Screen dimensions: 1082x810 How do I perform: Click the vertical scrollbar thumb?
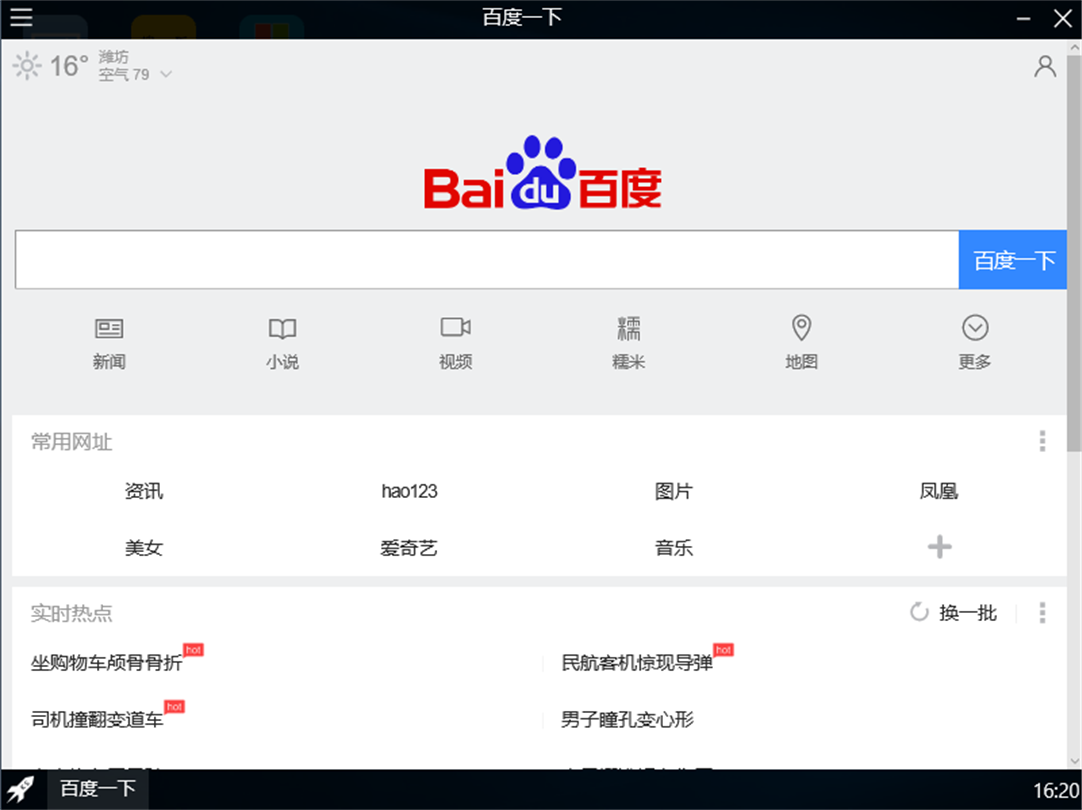(1074, 253)
